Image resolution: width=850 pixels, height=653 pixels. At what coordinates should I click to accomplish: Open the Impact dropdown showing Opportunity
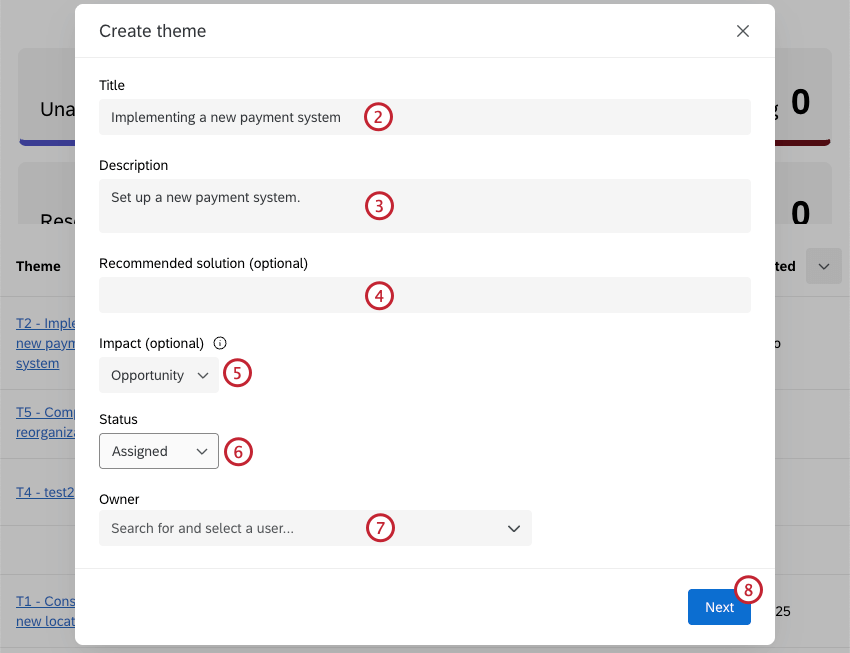158,373
